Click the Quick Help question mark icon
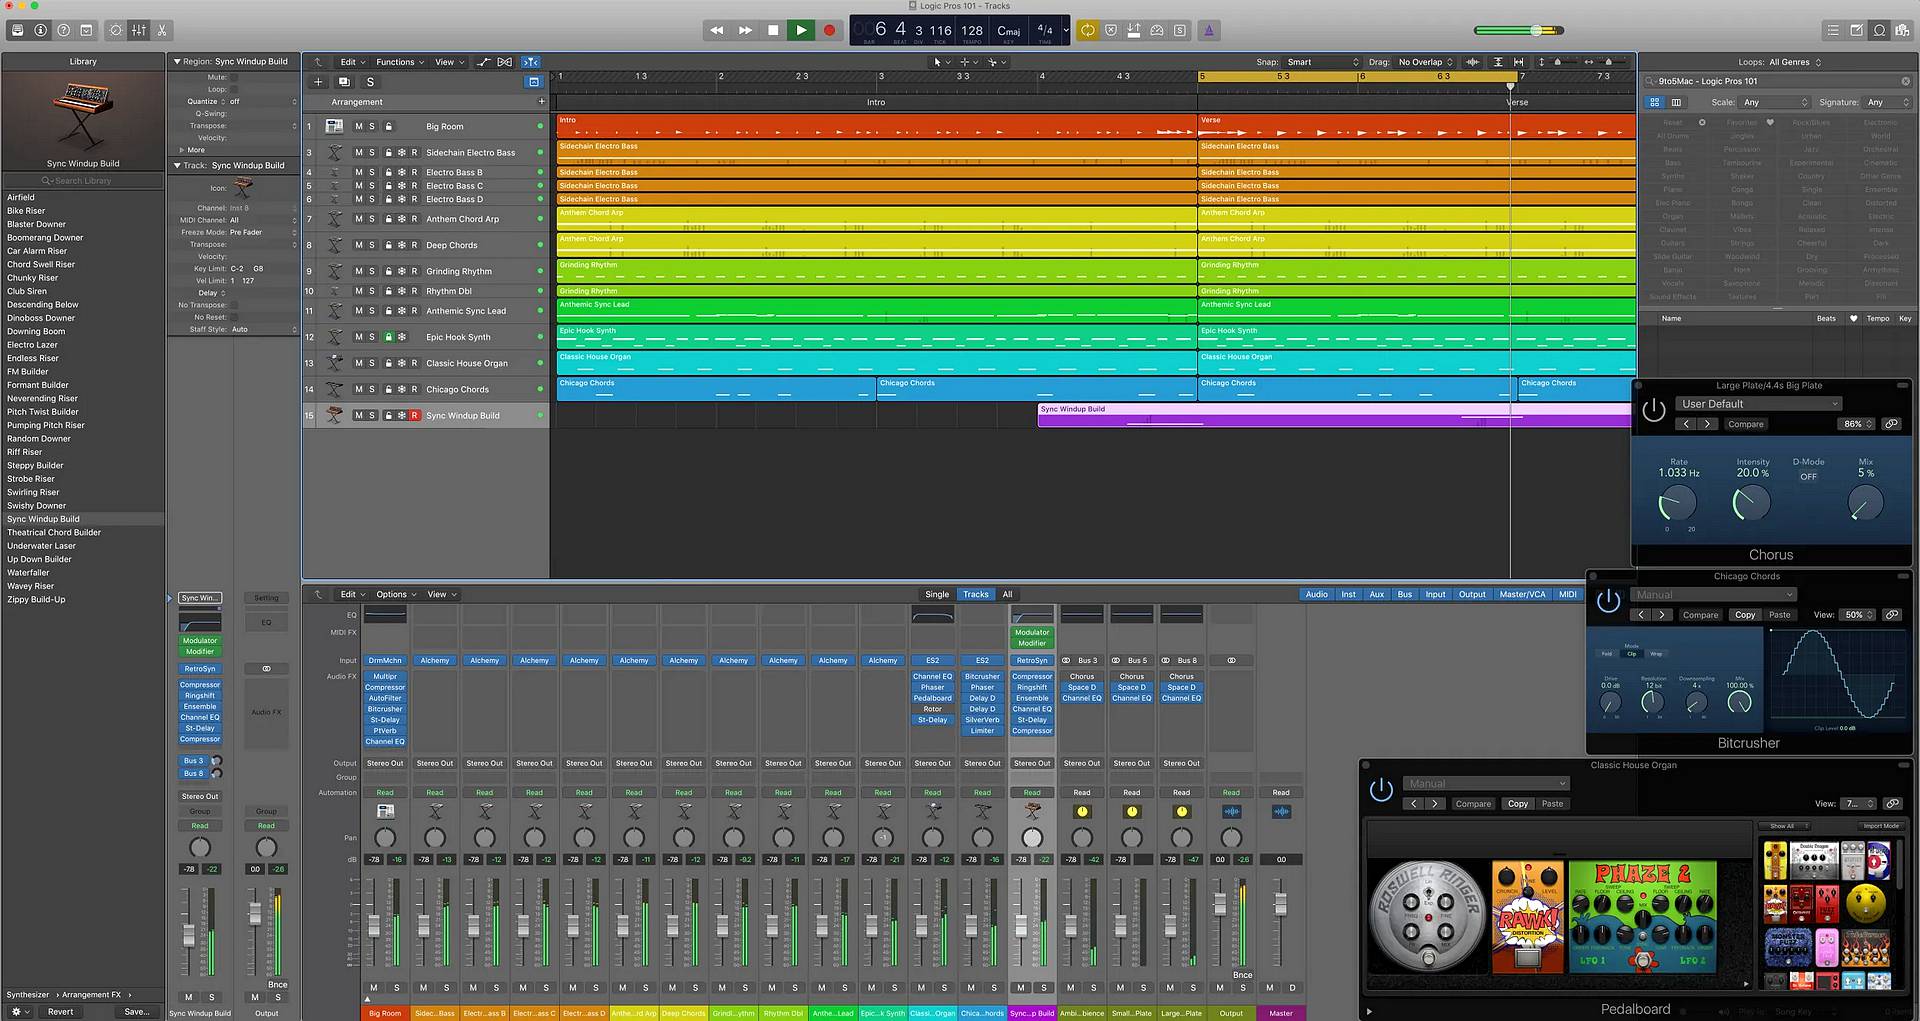Image resolution: width=1920 pixels, height=1021 pixels. click(62, 30)
